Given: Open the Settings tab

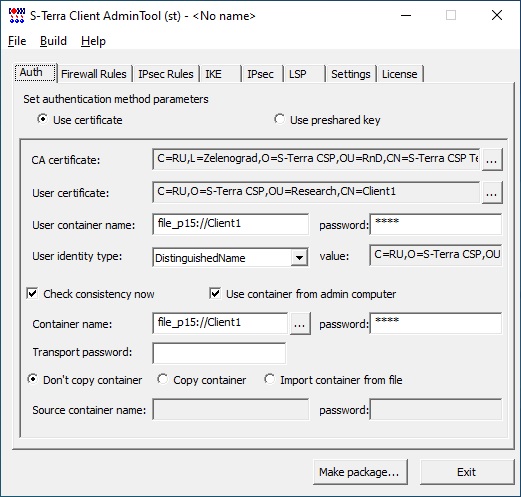Looking at the screenshot, I should click(x=351, y=74).
